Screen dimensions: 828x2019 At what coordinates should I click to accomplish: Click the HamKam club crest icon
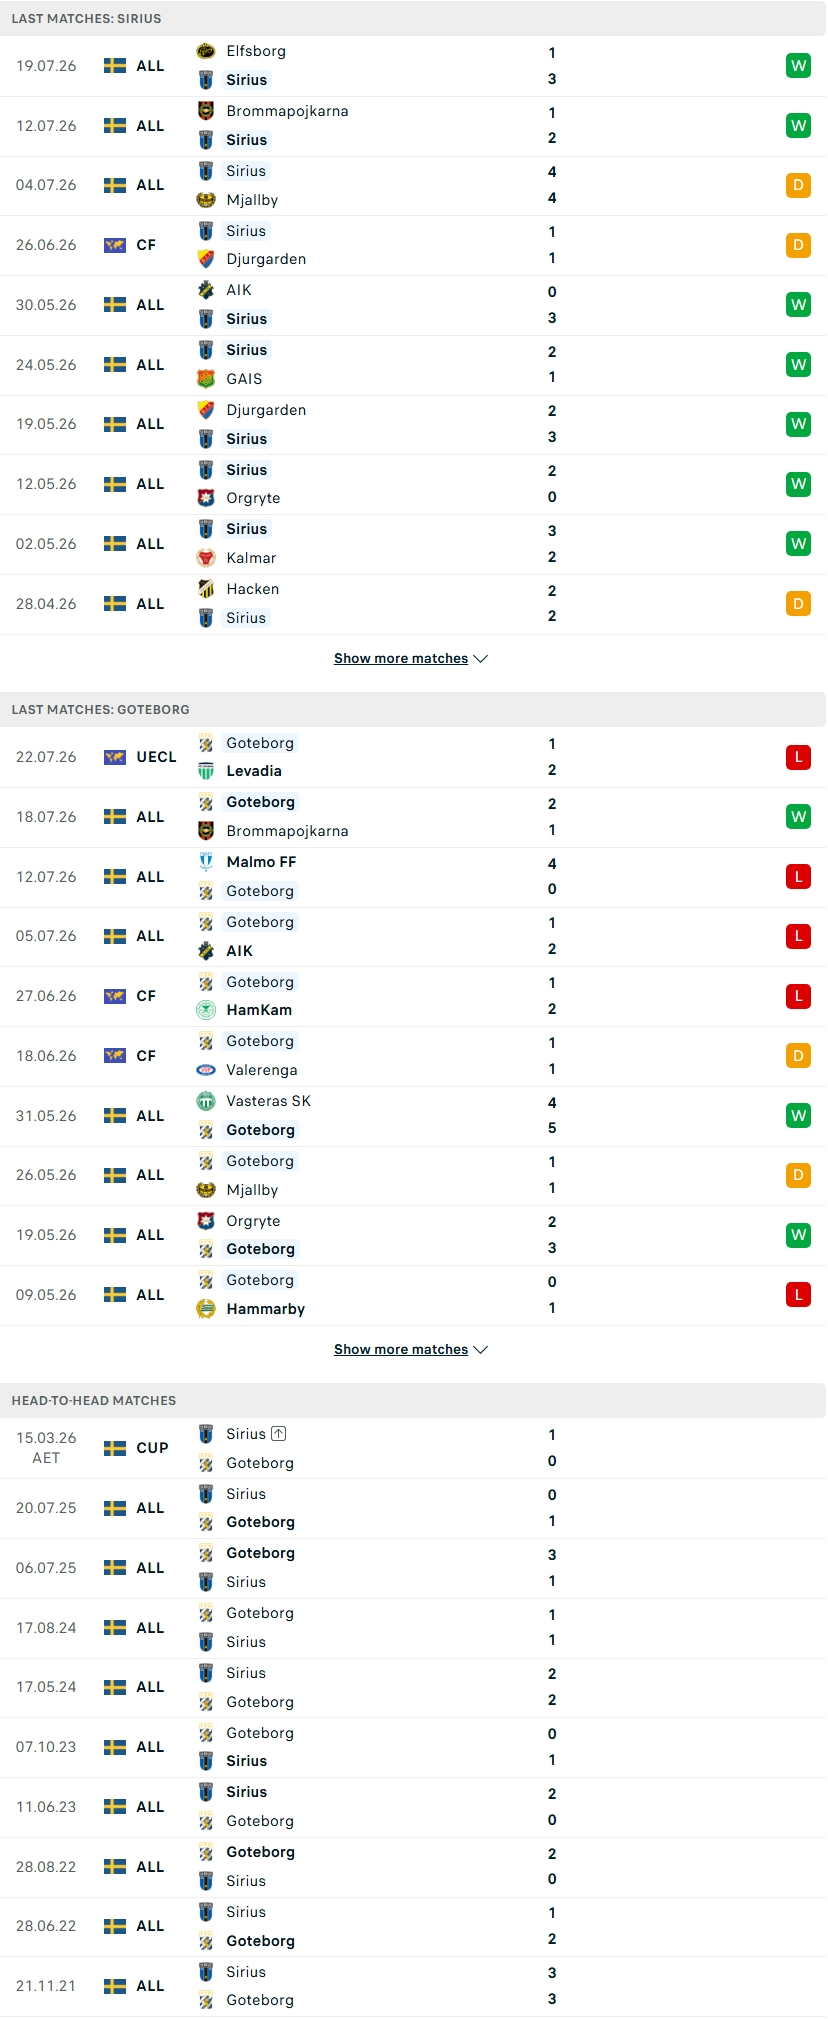pos(206,1010)
